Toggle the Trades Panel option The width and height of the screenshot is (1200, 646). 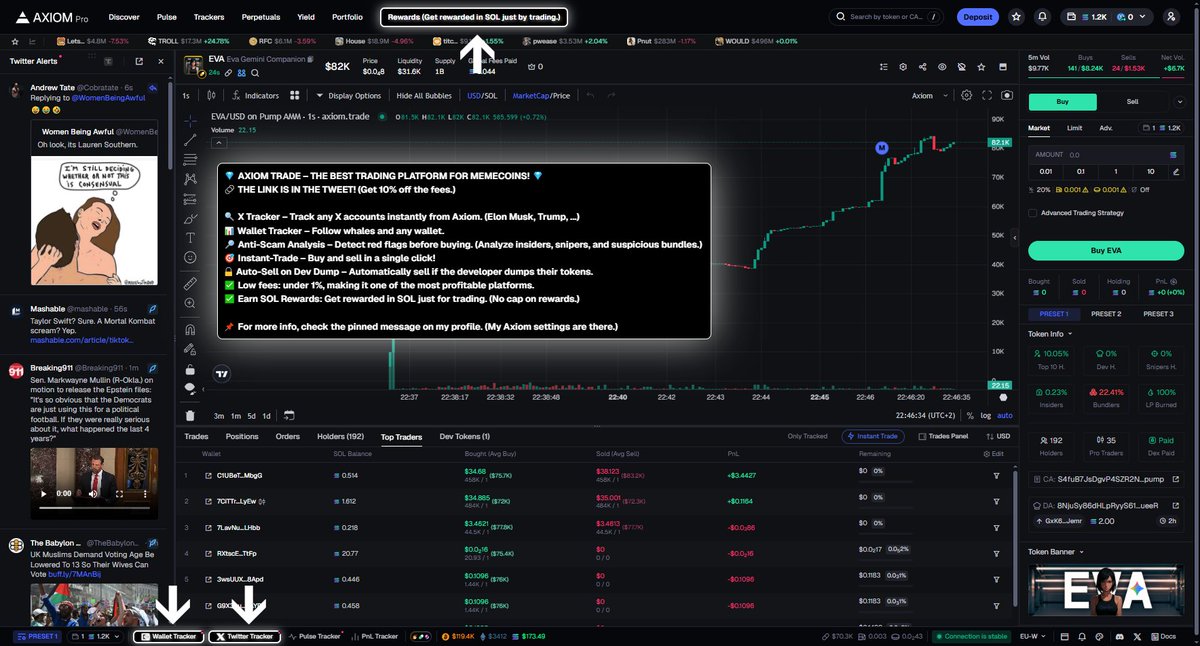coord(944,436)
